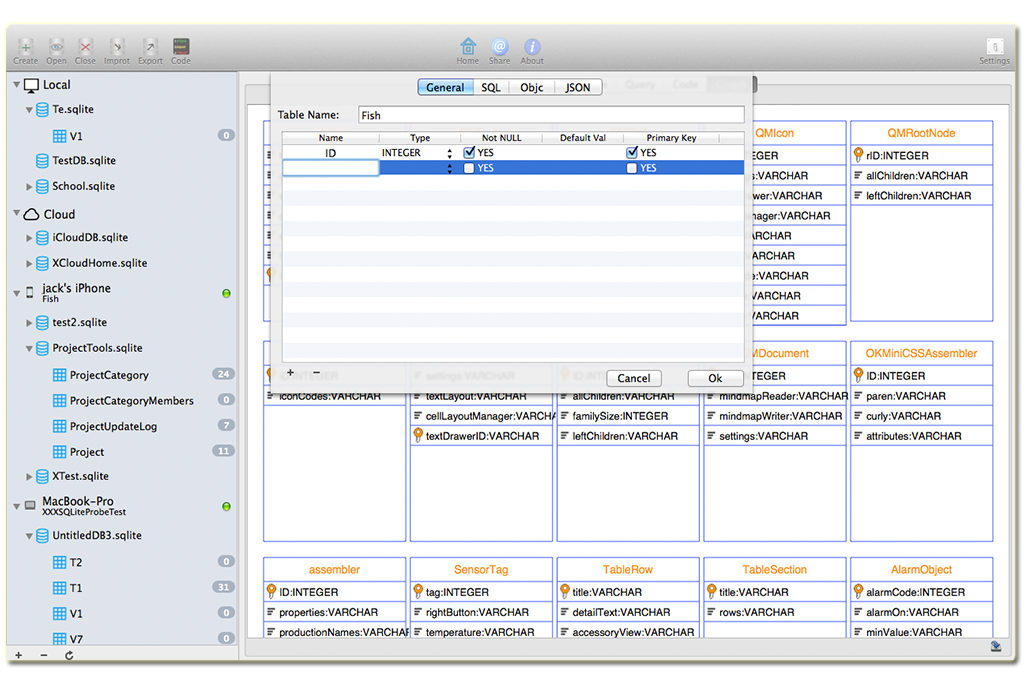Expand the School.sqlite database
The image size is (1024, 683).
[x=29, y=187]
